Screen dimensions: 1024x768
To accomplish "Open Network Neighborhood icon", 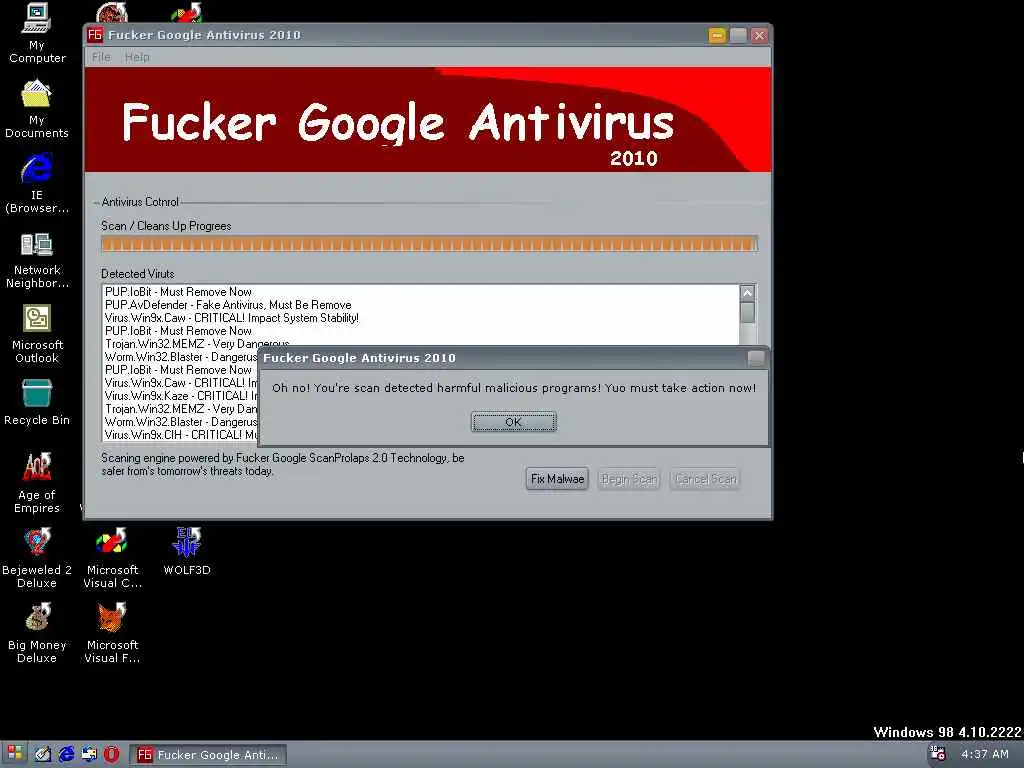I will (37, 260).
